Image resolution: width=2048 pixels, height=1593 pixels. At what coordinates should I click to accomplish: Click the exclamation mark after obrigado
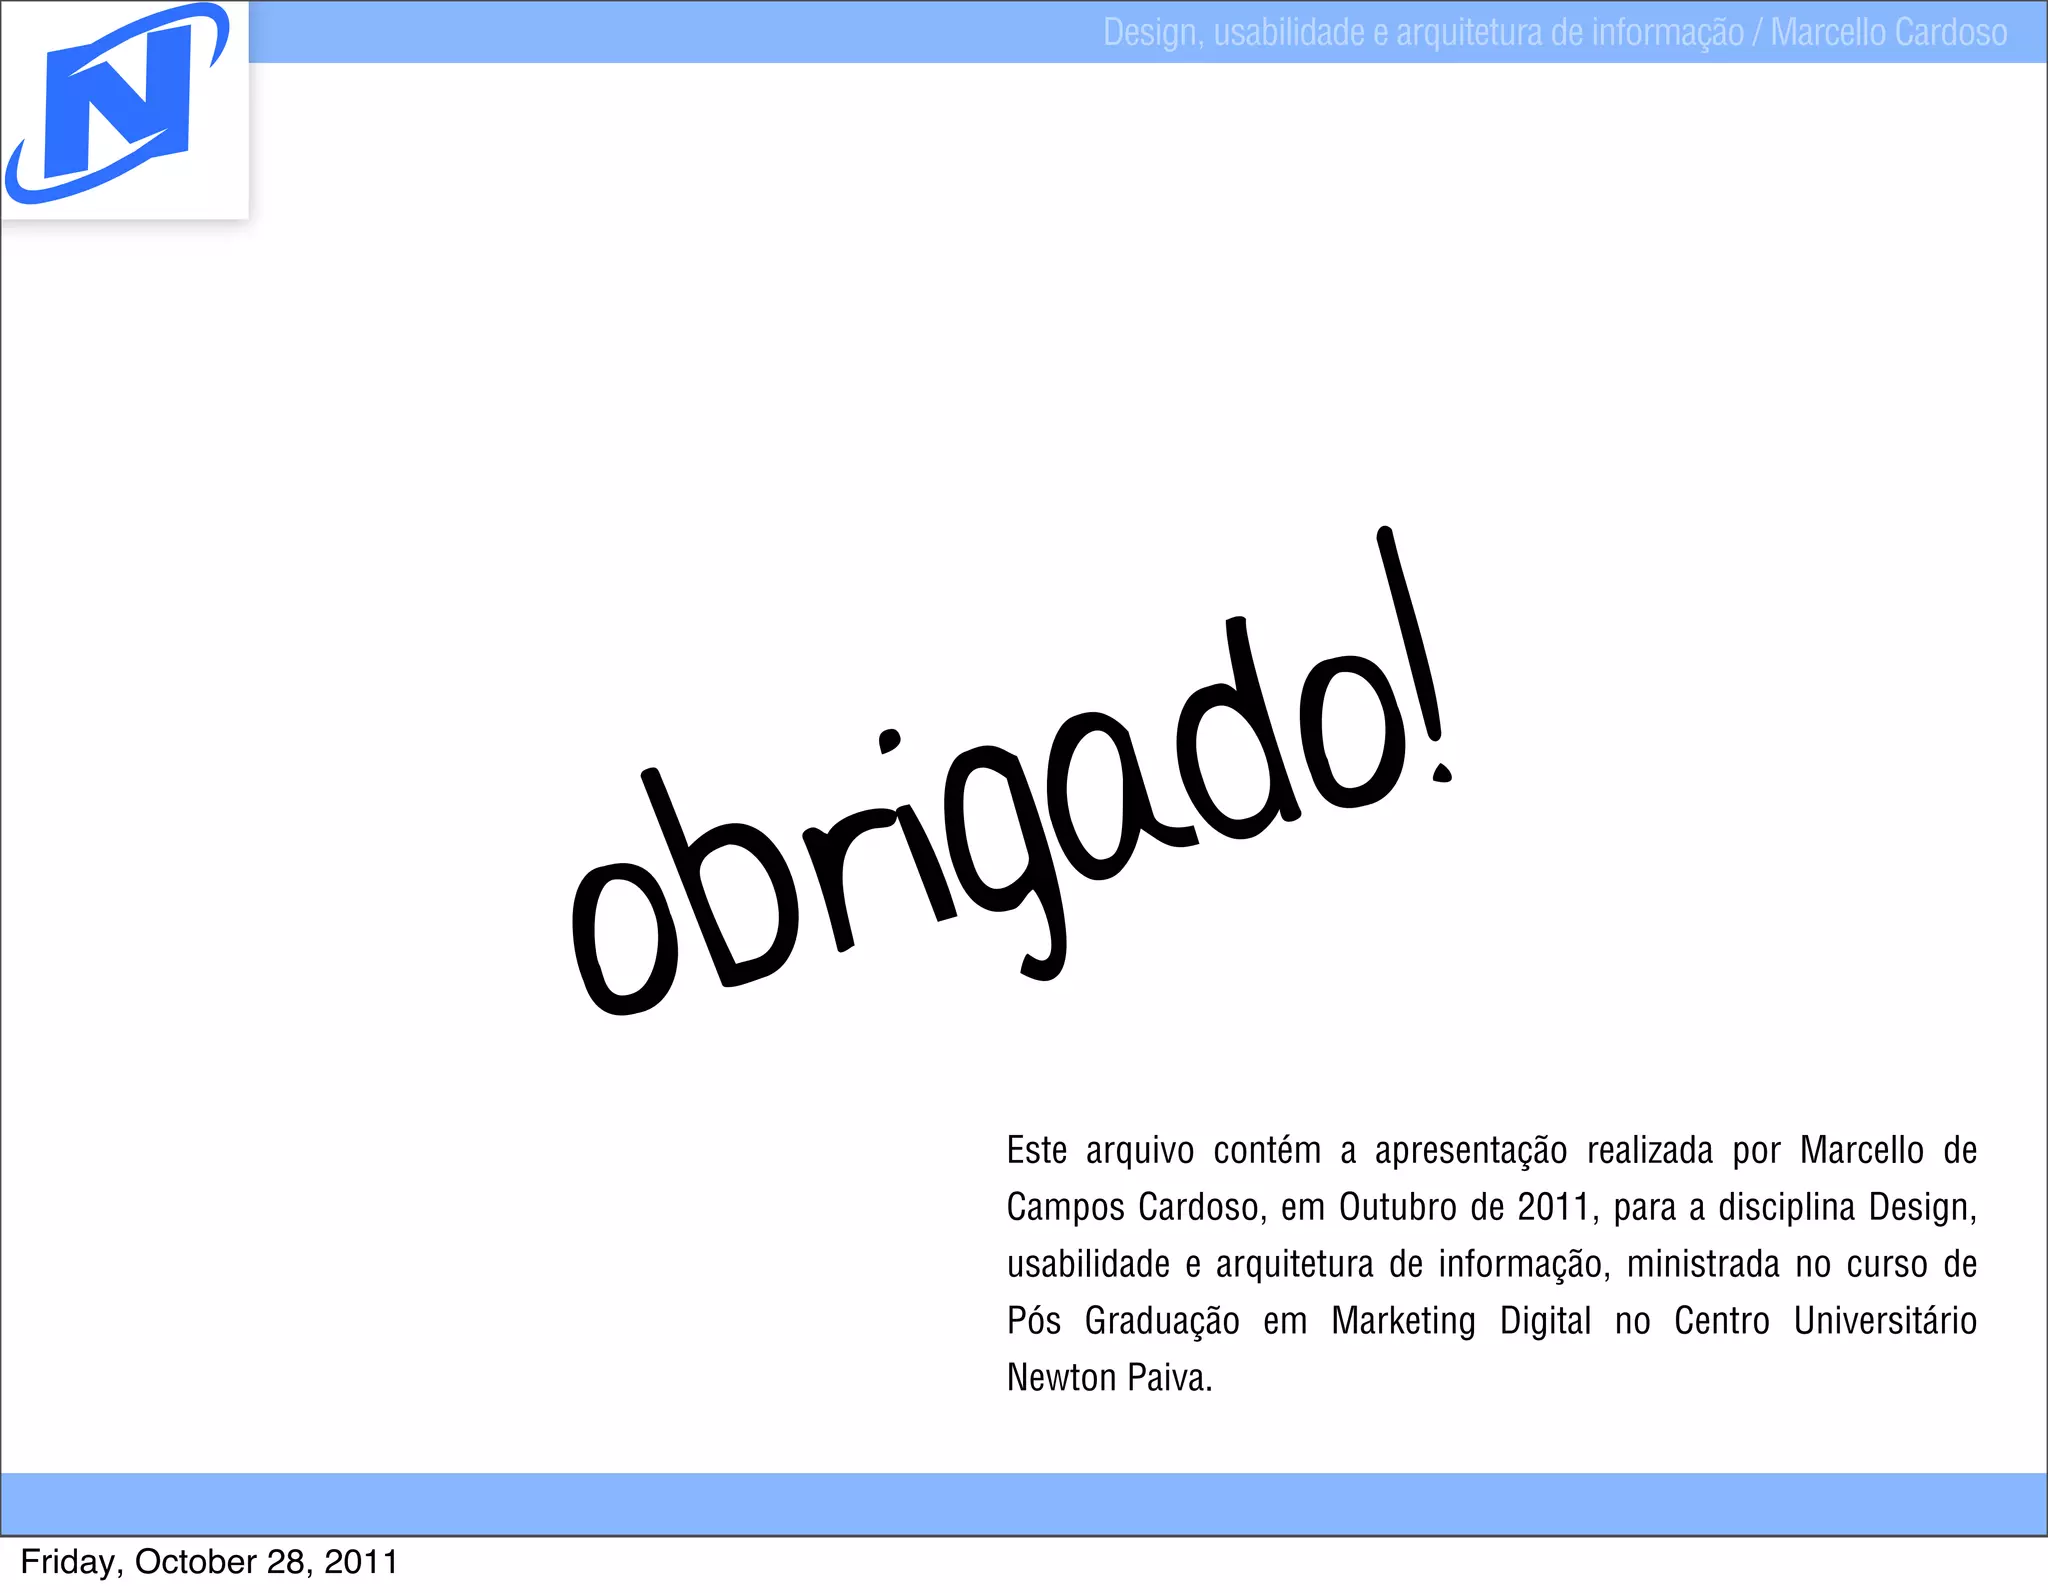pyautogui.click(x=1414, y=650)
